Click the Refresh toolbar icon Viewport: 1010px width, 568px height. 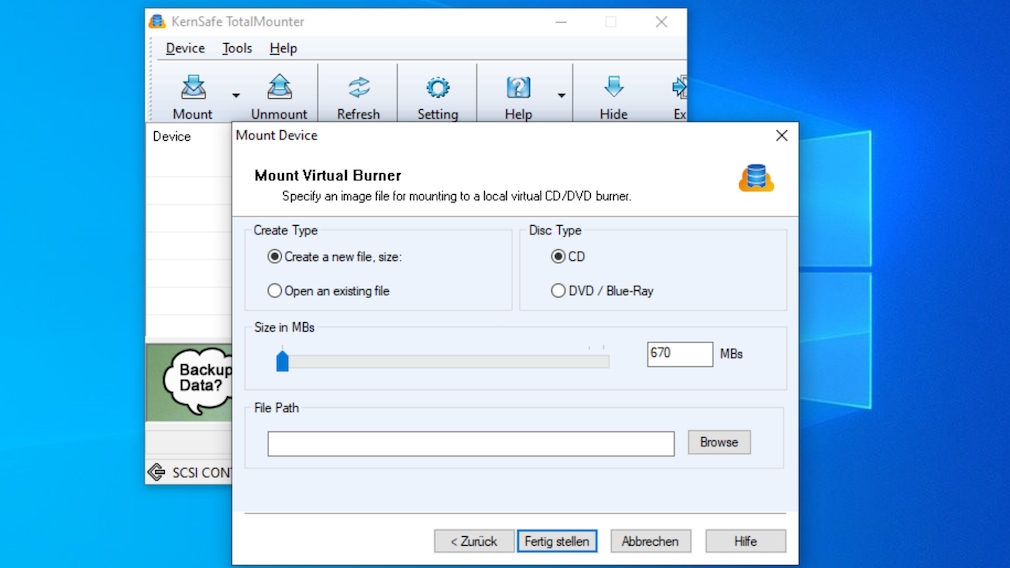tap(358, 88)
